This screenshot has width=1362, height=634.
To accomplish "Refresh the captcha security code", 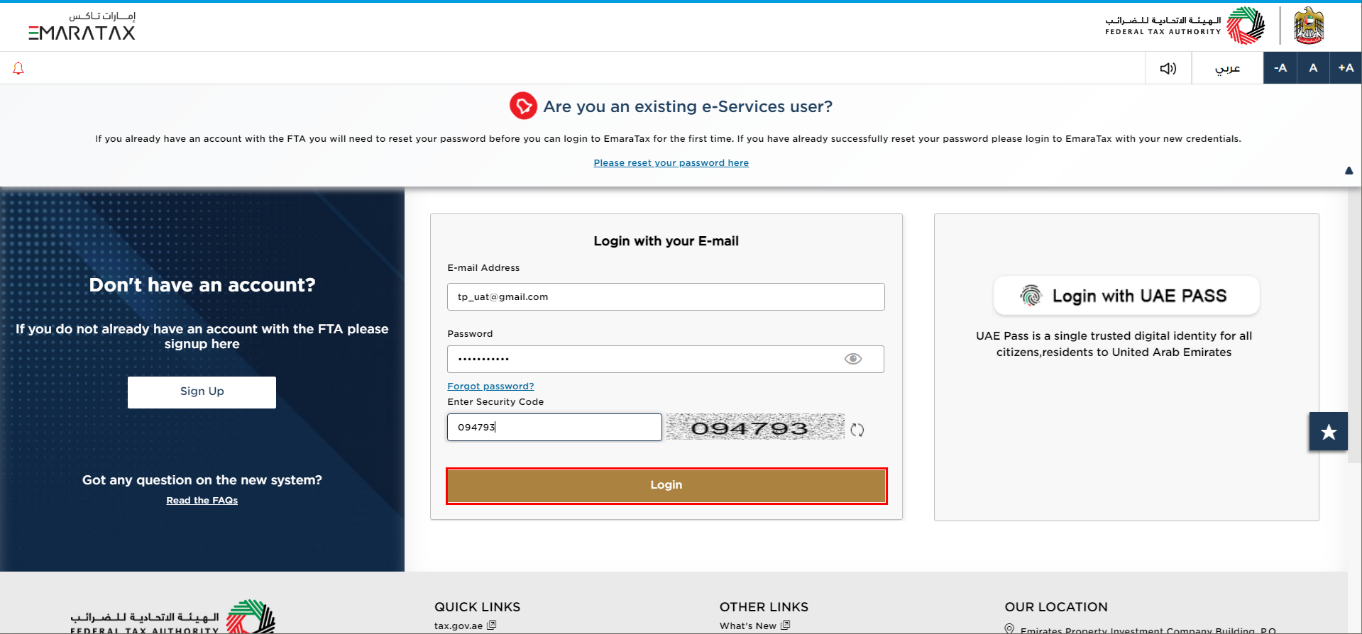I will [x=857, y=430].
